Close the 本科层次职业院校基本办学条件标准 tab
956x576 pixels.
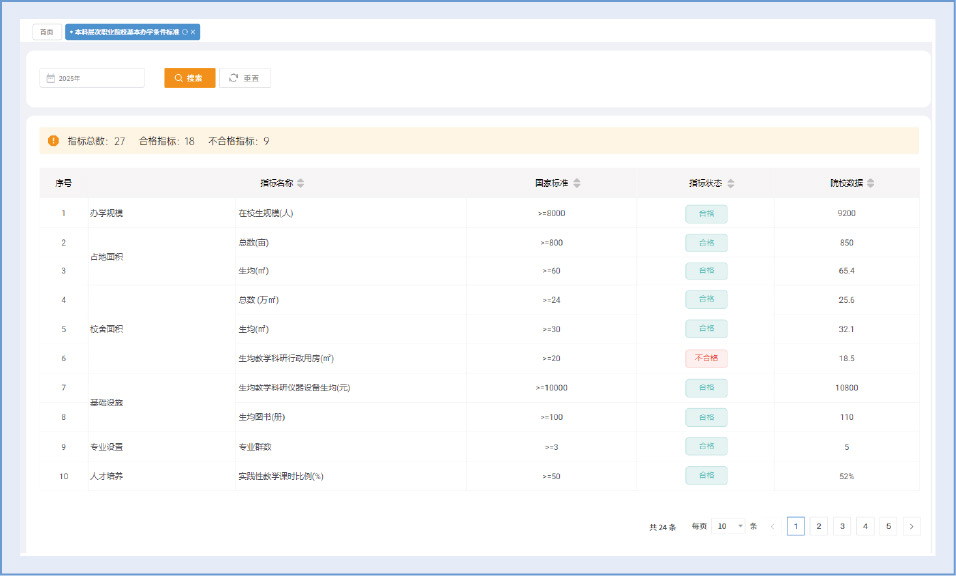pyautogui.click(x=193, y=32)
